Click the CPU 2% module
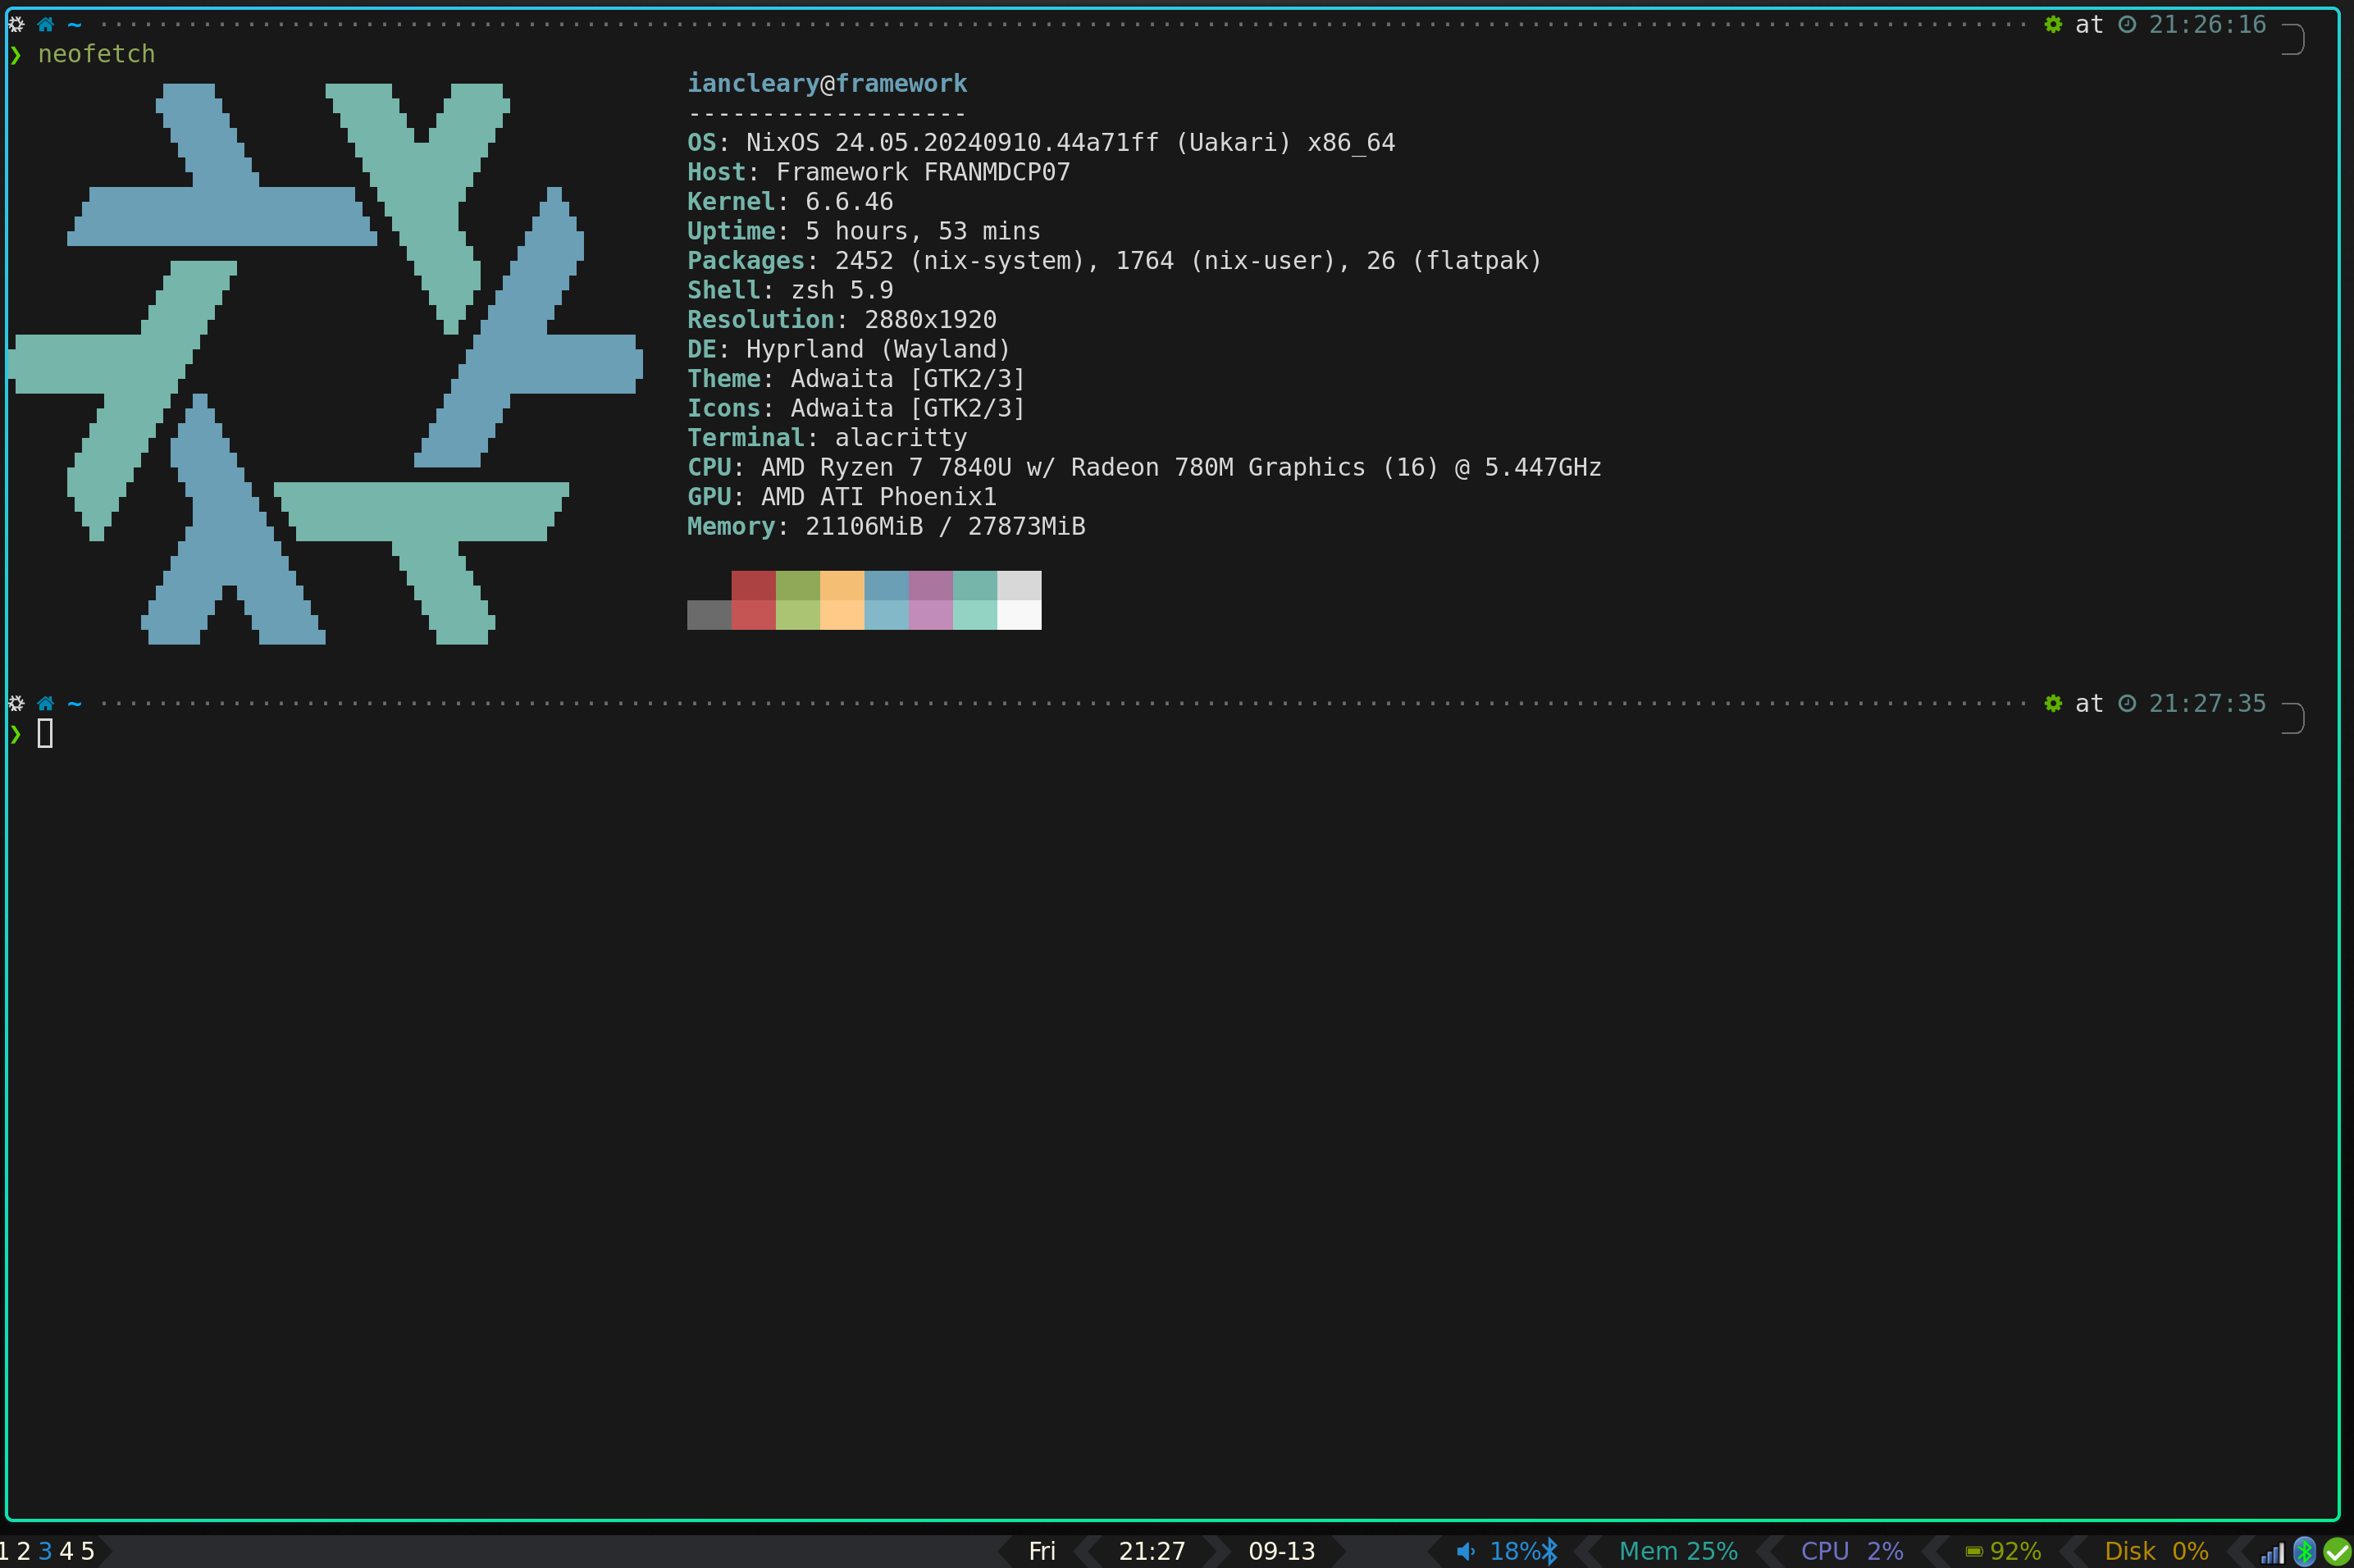Screen dimensions: 2354x1568 click(1852, 1551)
